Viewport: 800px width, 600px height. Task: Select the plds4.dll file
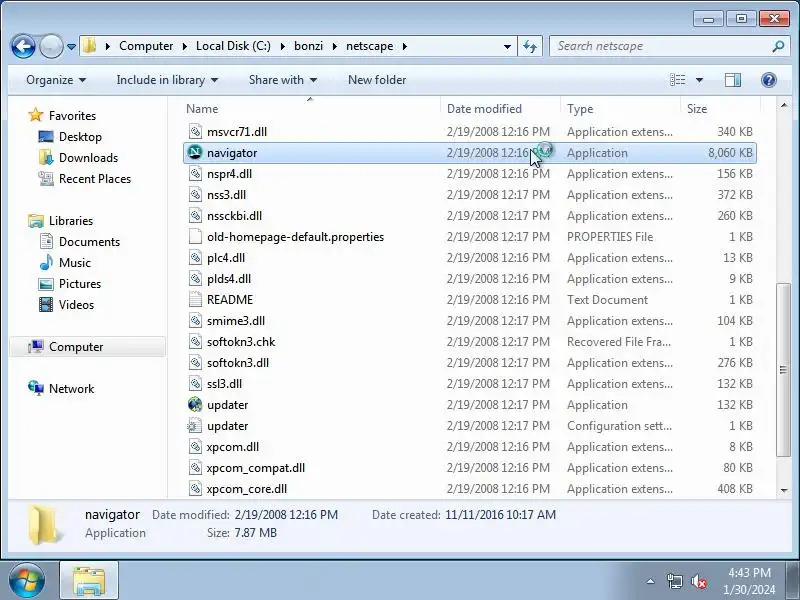coord(229,279)
